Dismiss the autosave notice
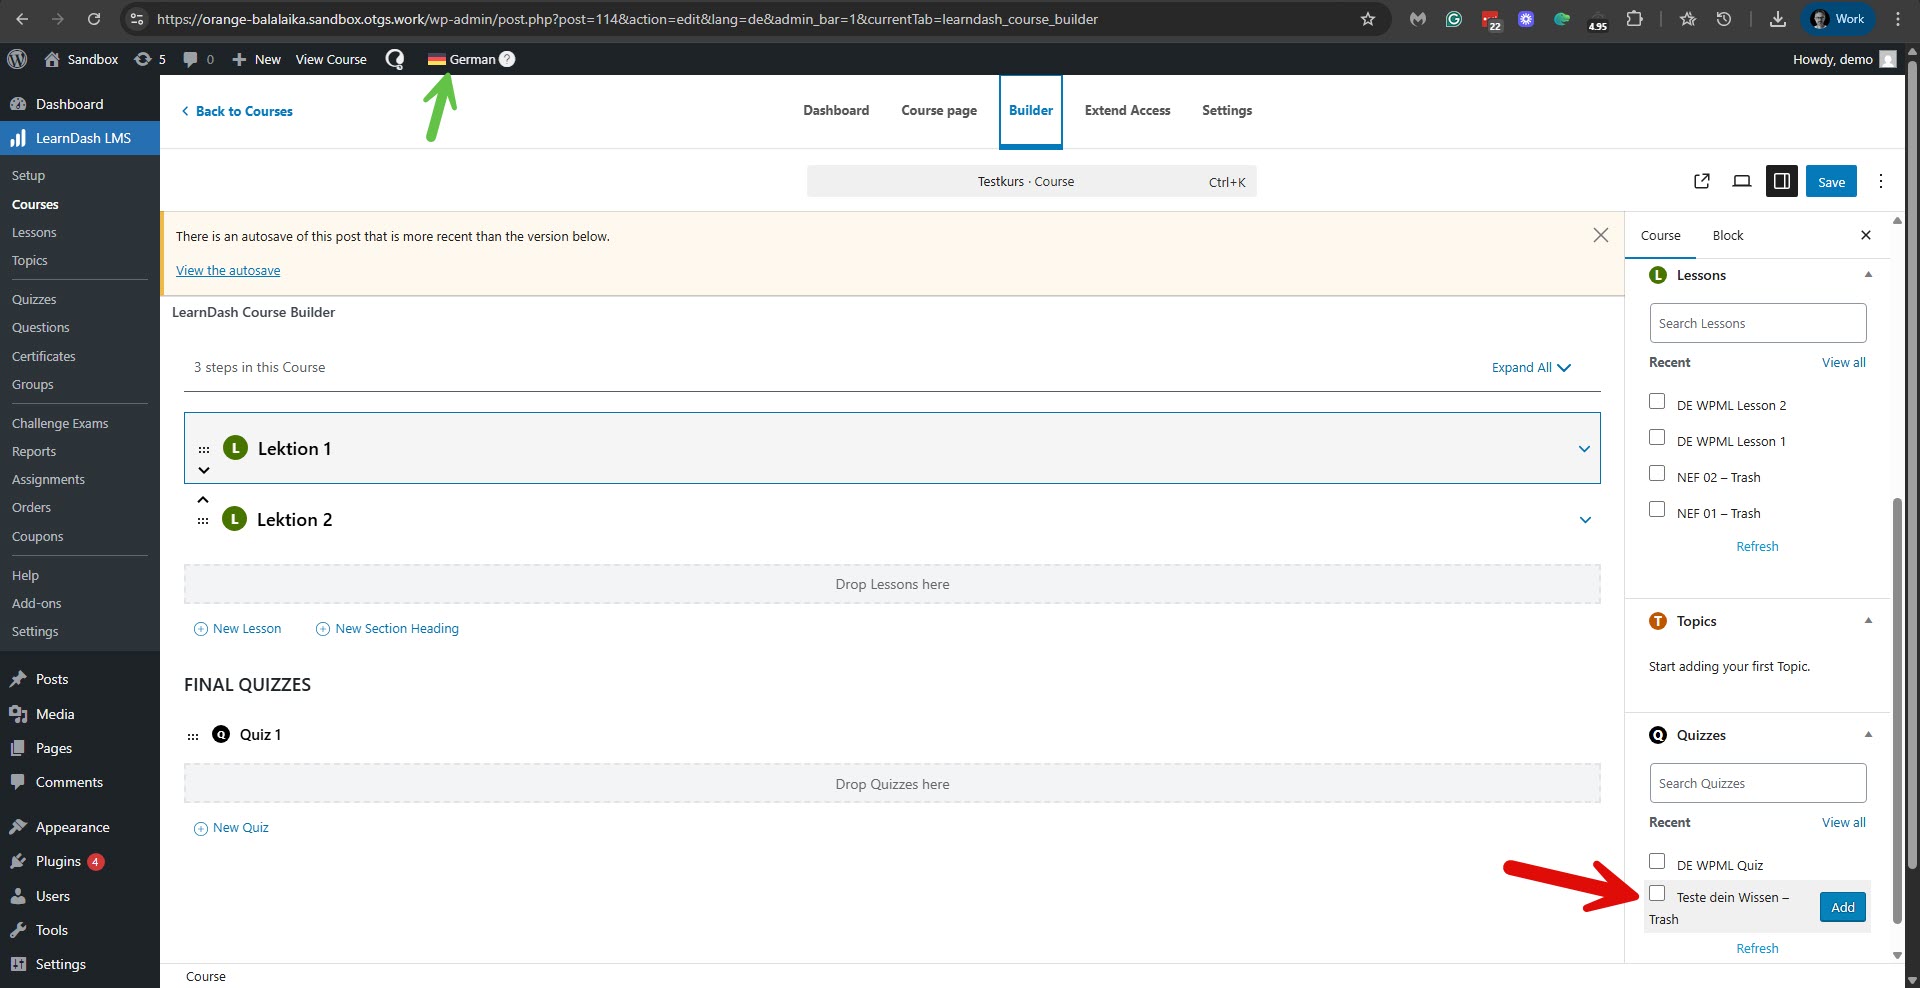This screenshot has width=1920, height=988. point(1600,235)
